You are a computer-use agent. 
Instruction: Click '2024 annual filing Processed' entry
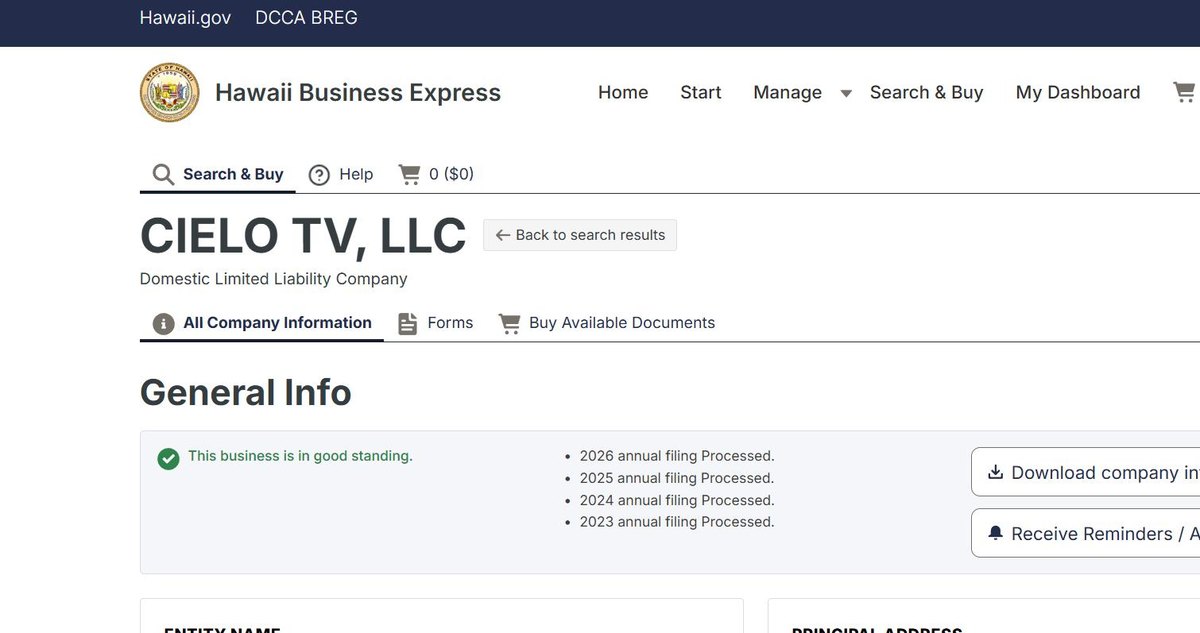677,500
